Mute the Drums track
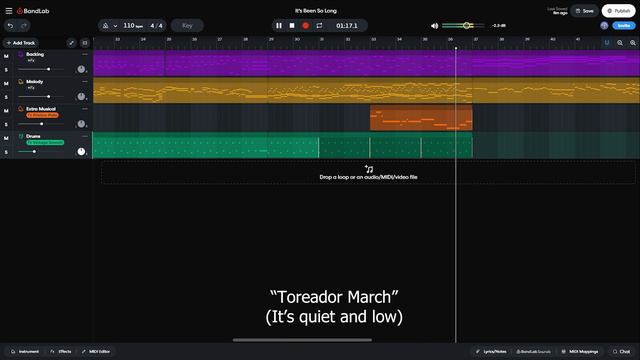Viewport: 640px width, 360px height. 6,138
